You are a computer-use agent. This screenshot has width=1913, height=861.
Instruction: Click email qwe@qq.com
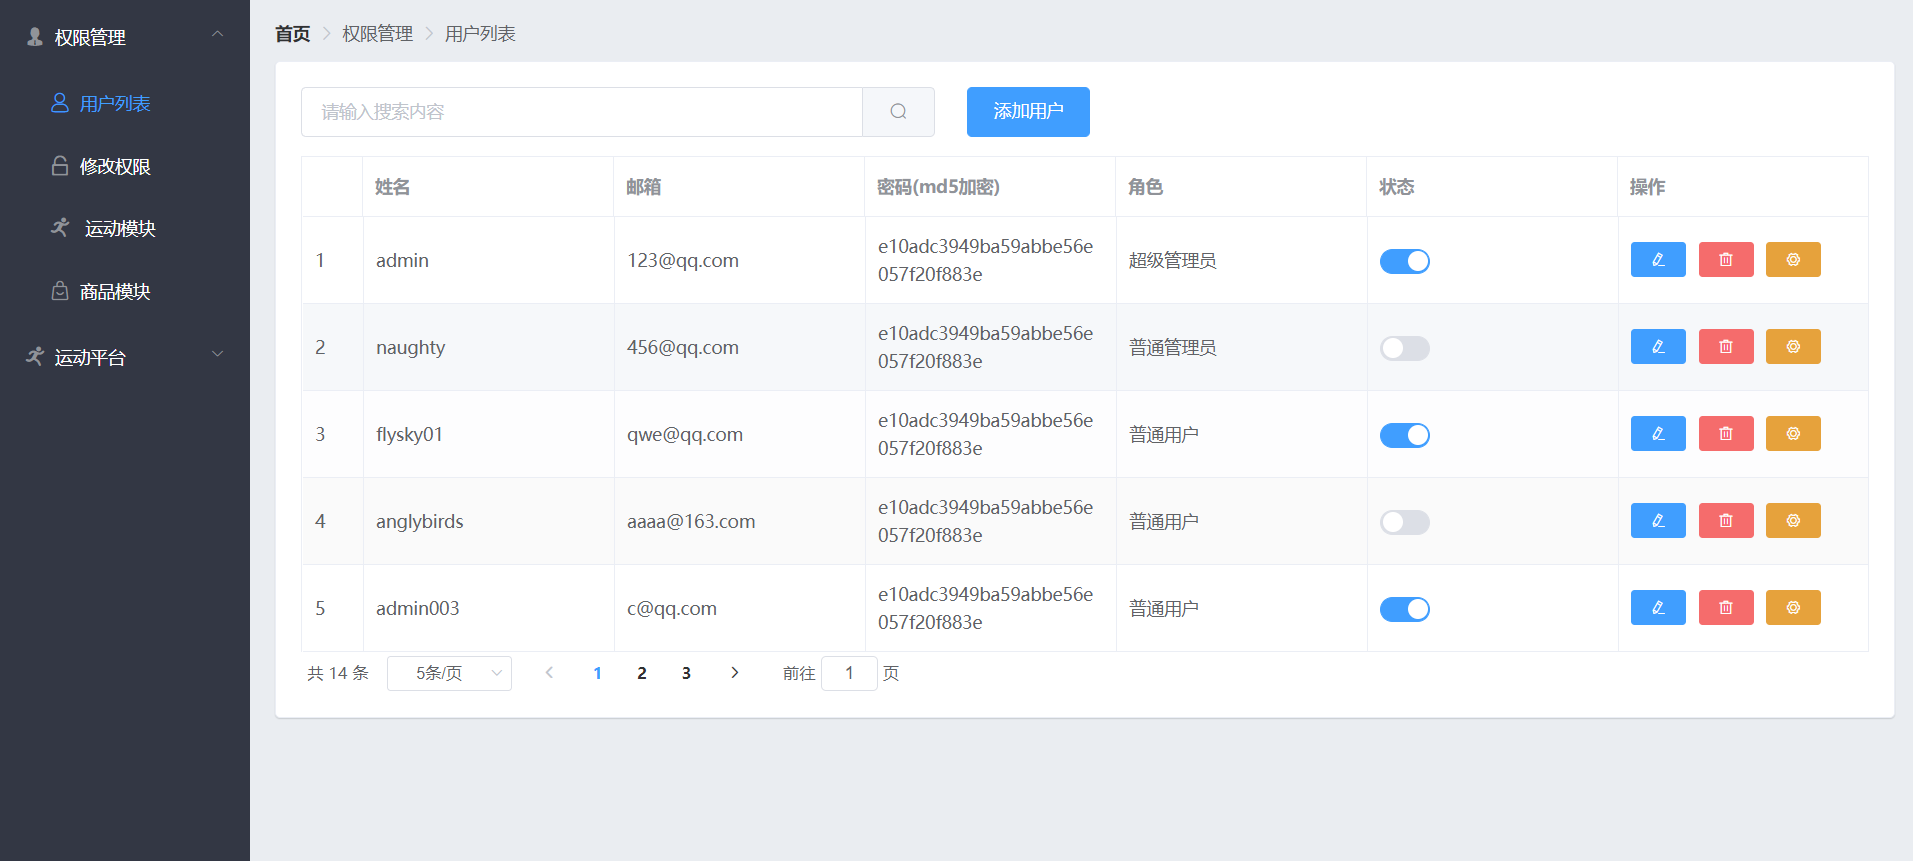pyautogui.click(x=685, y=434)
